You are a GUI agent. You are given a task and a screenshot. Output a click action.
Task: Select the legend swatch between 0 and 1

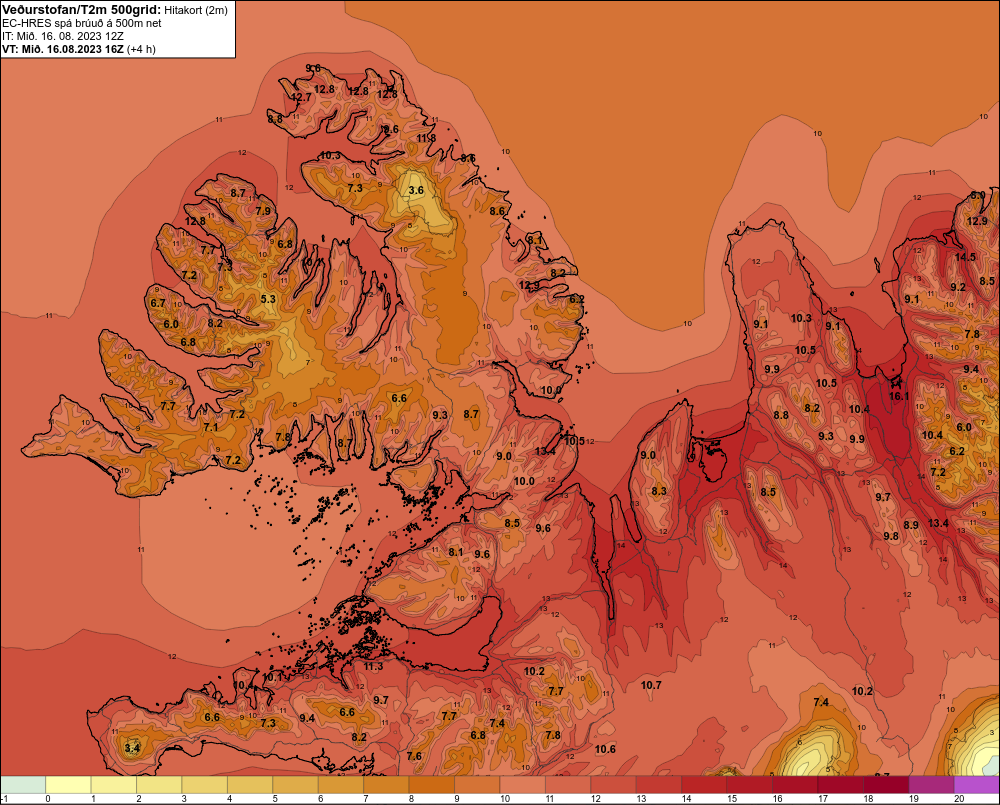tap(69, 784)
